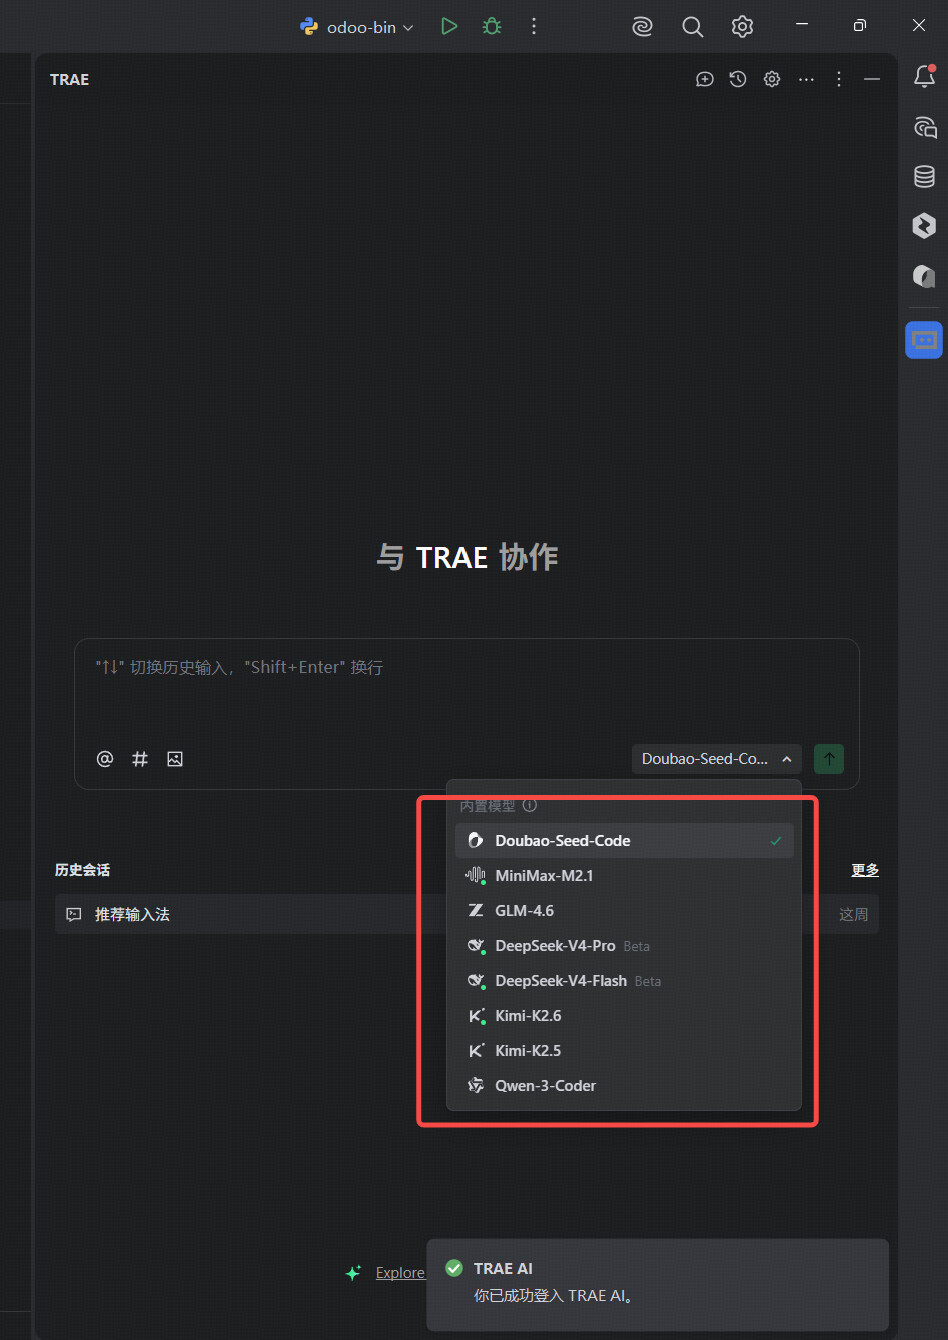Switch to Kimi-K2.6 model
The width and height of the screenshot is (948, 1340).
(624, 1016)
